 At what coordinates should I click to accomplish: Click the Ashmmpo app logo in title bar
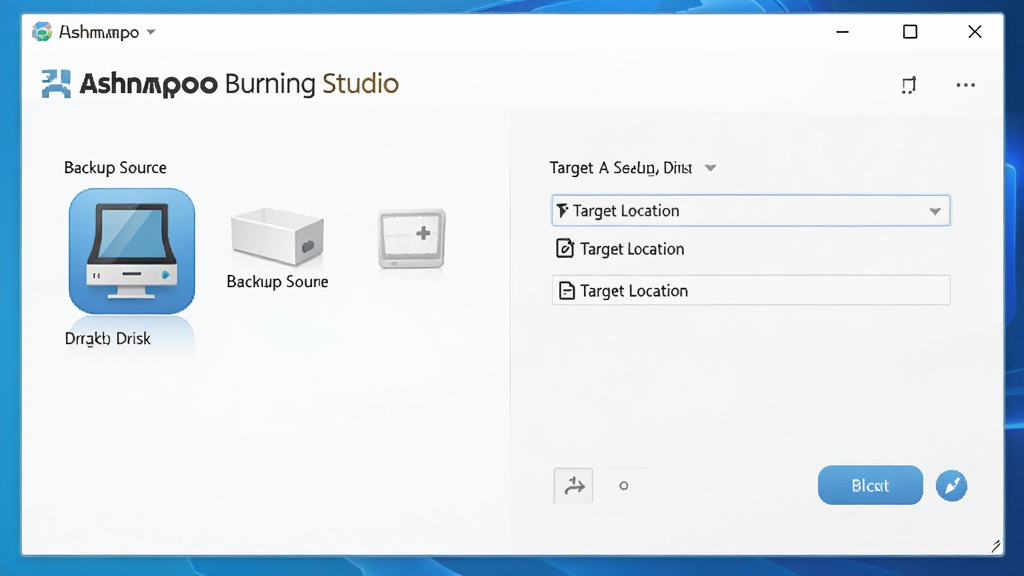pos(42,31)
